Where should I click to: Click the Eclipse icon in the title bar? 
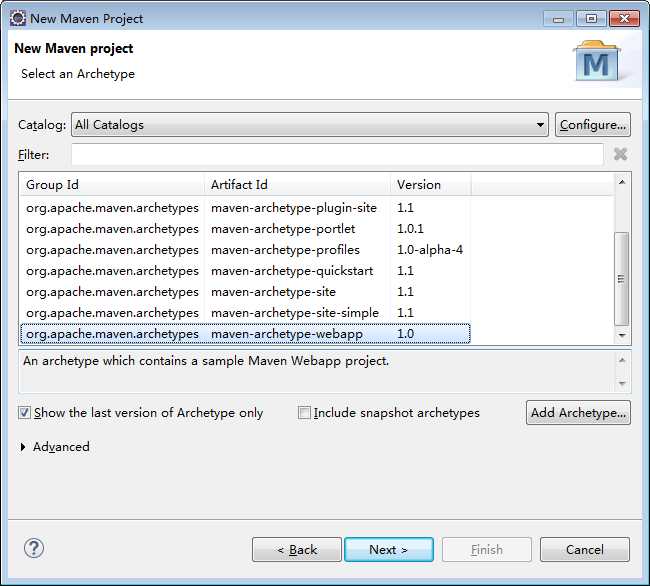click(x=18, y=19)
